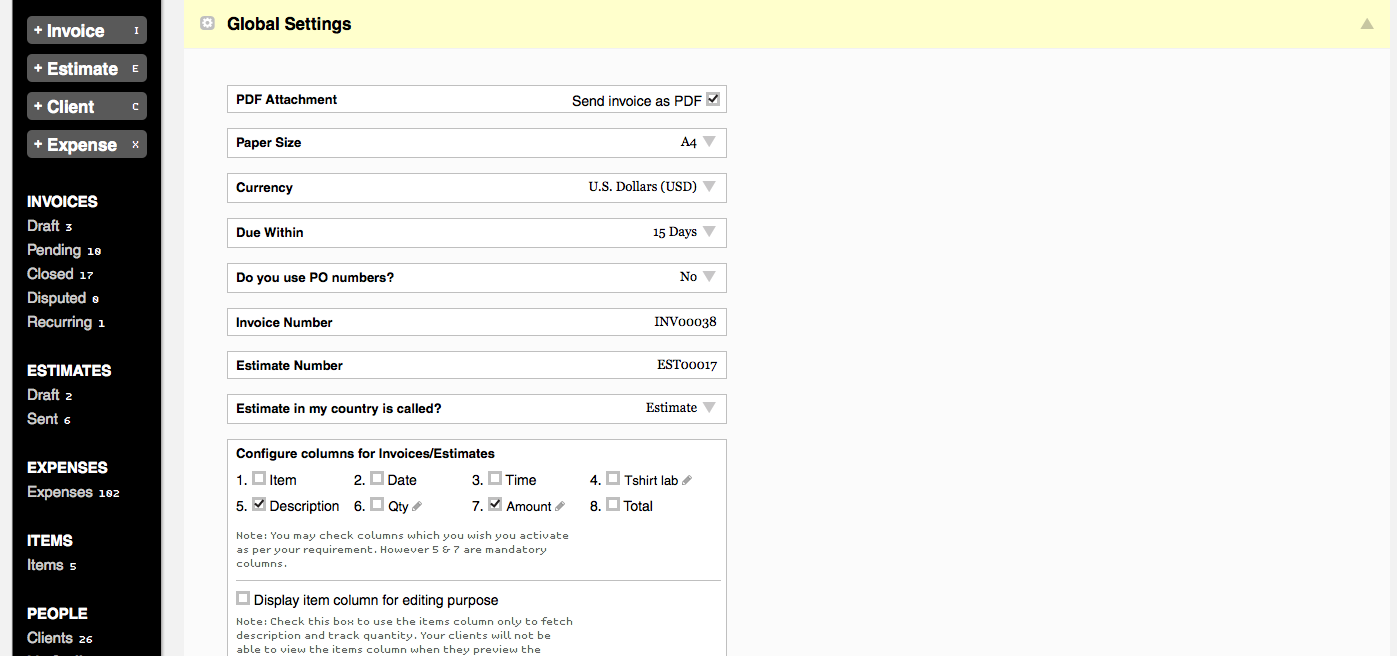Go to Clients in the sidebar
The height and width of the screenshot is (656, 1397).
click(50, 638)
